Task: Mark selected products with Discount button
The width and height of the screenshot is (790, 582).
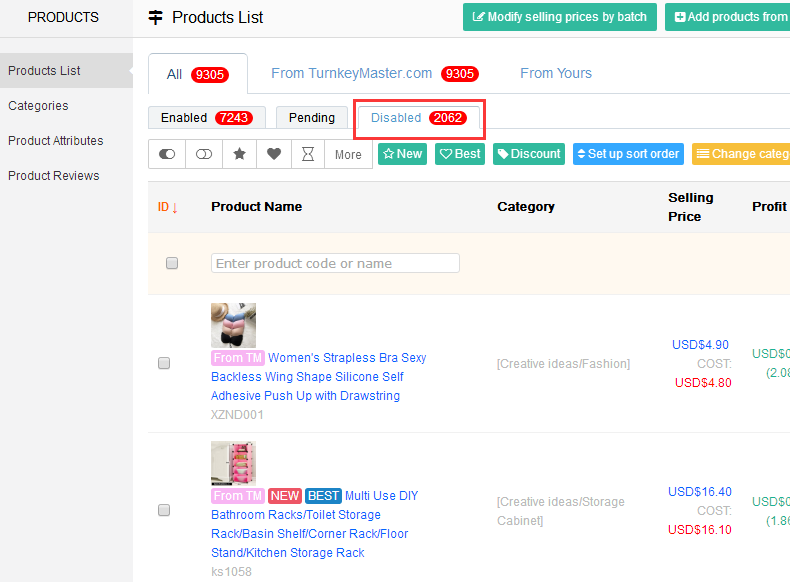Action: tap(528, 154)
